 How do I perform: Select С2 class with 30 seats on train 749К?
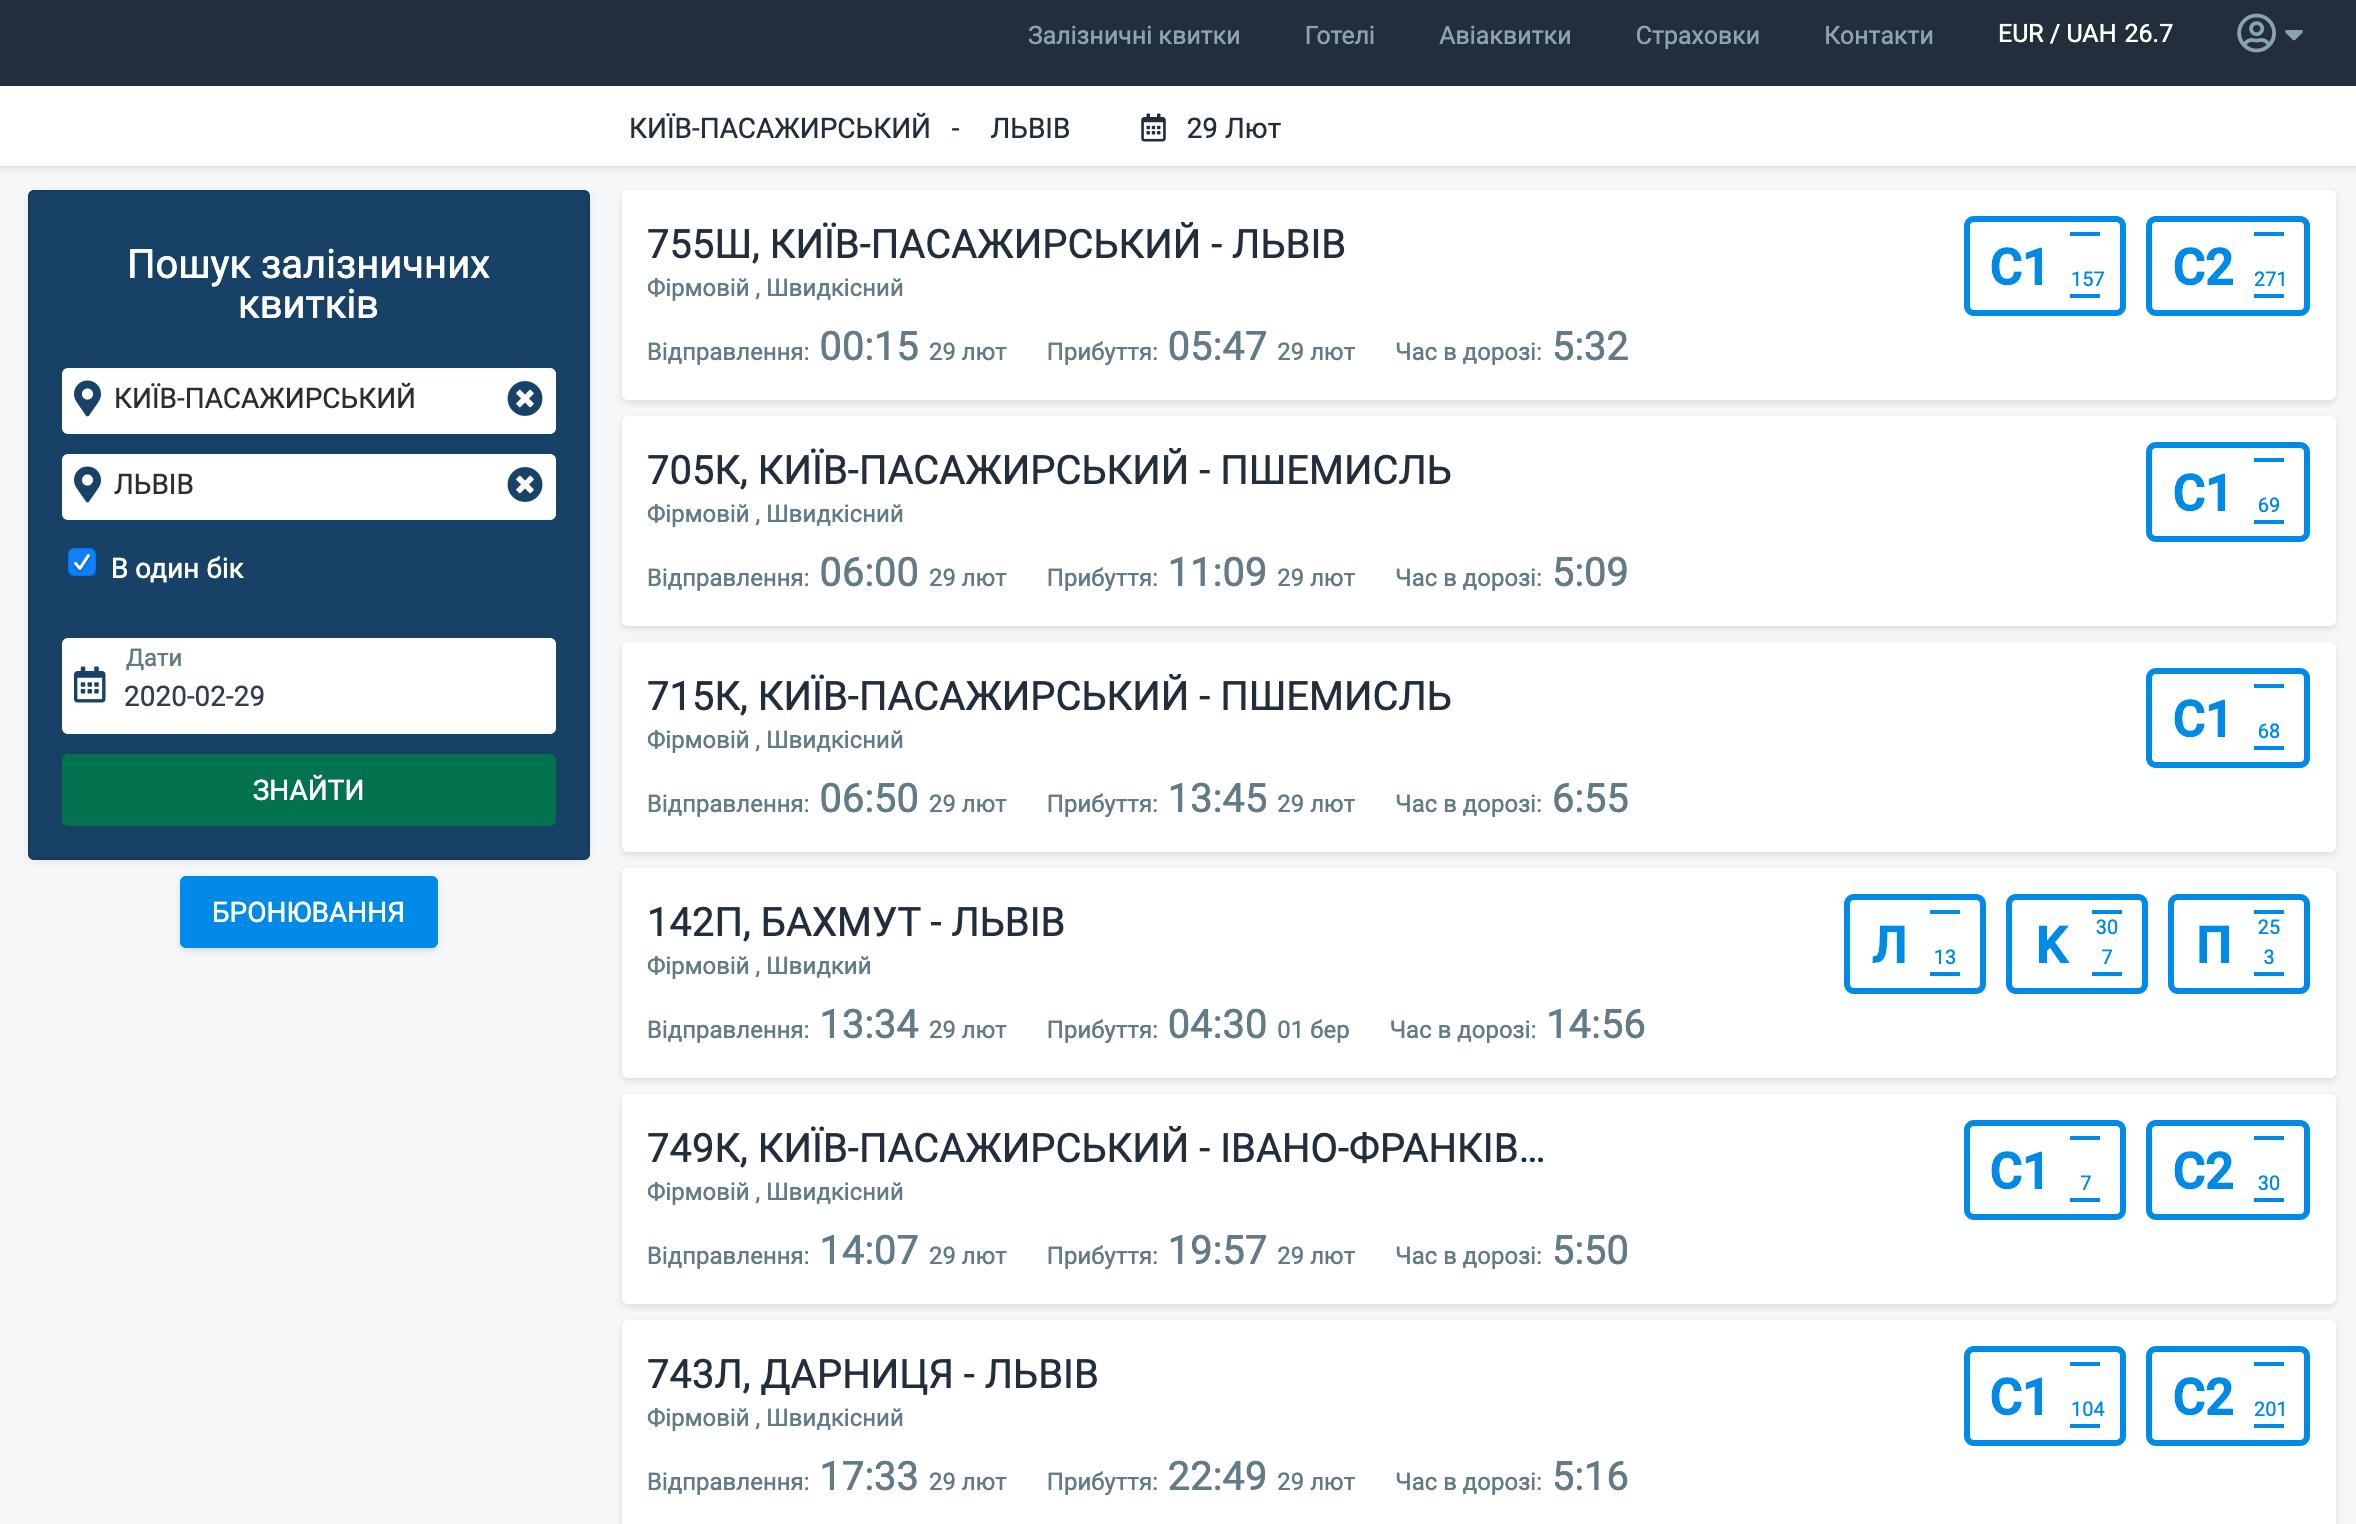2228,1170
